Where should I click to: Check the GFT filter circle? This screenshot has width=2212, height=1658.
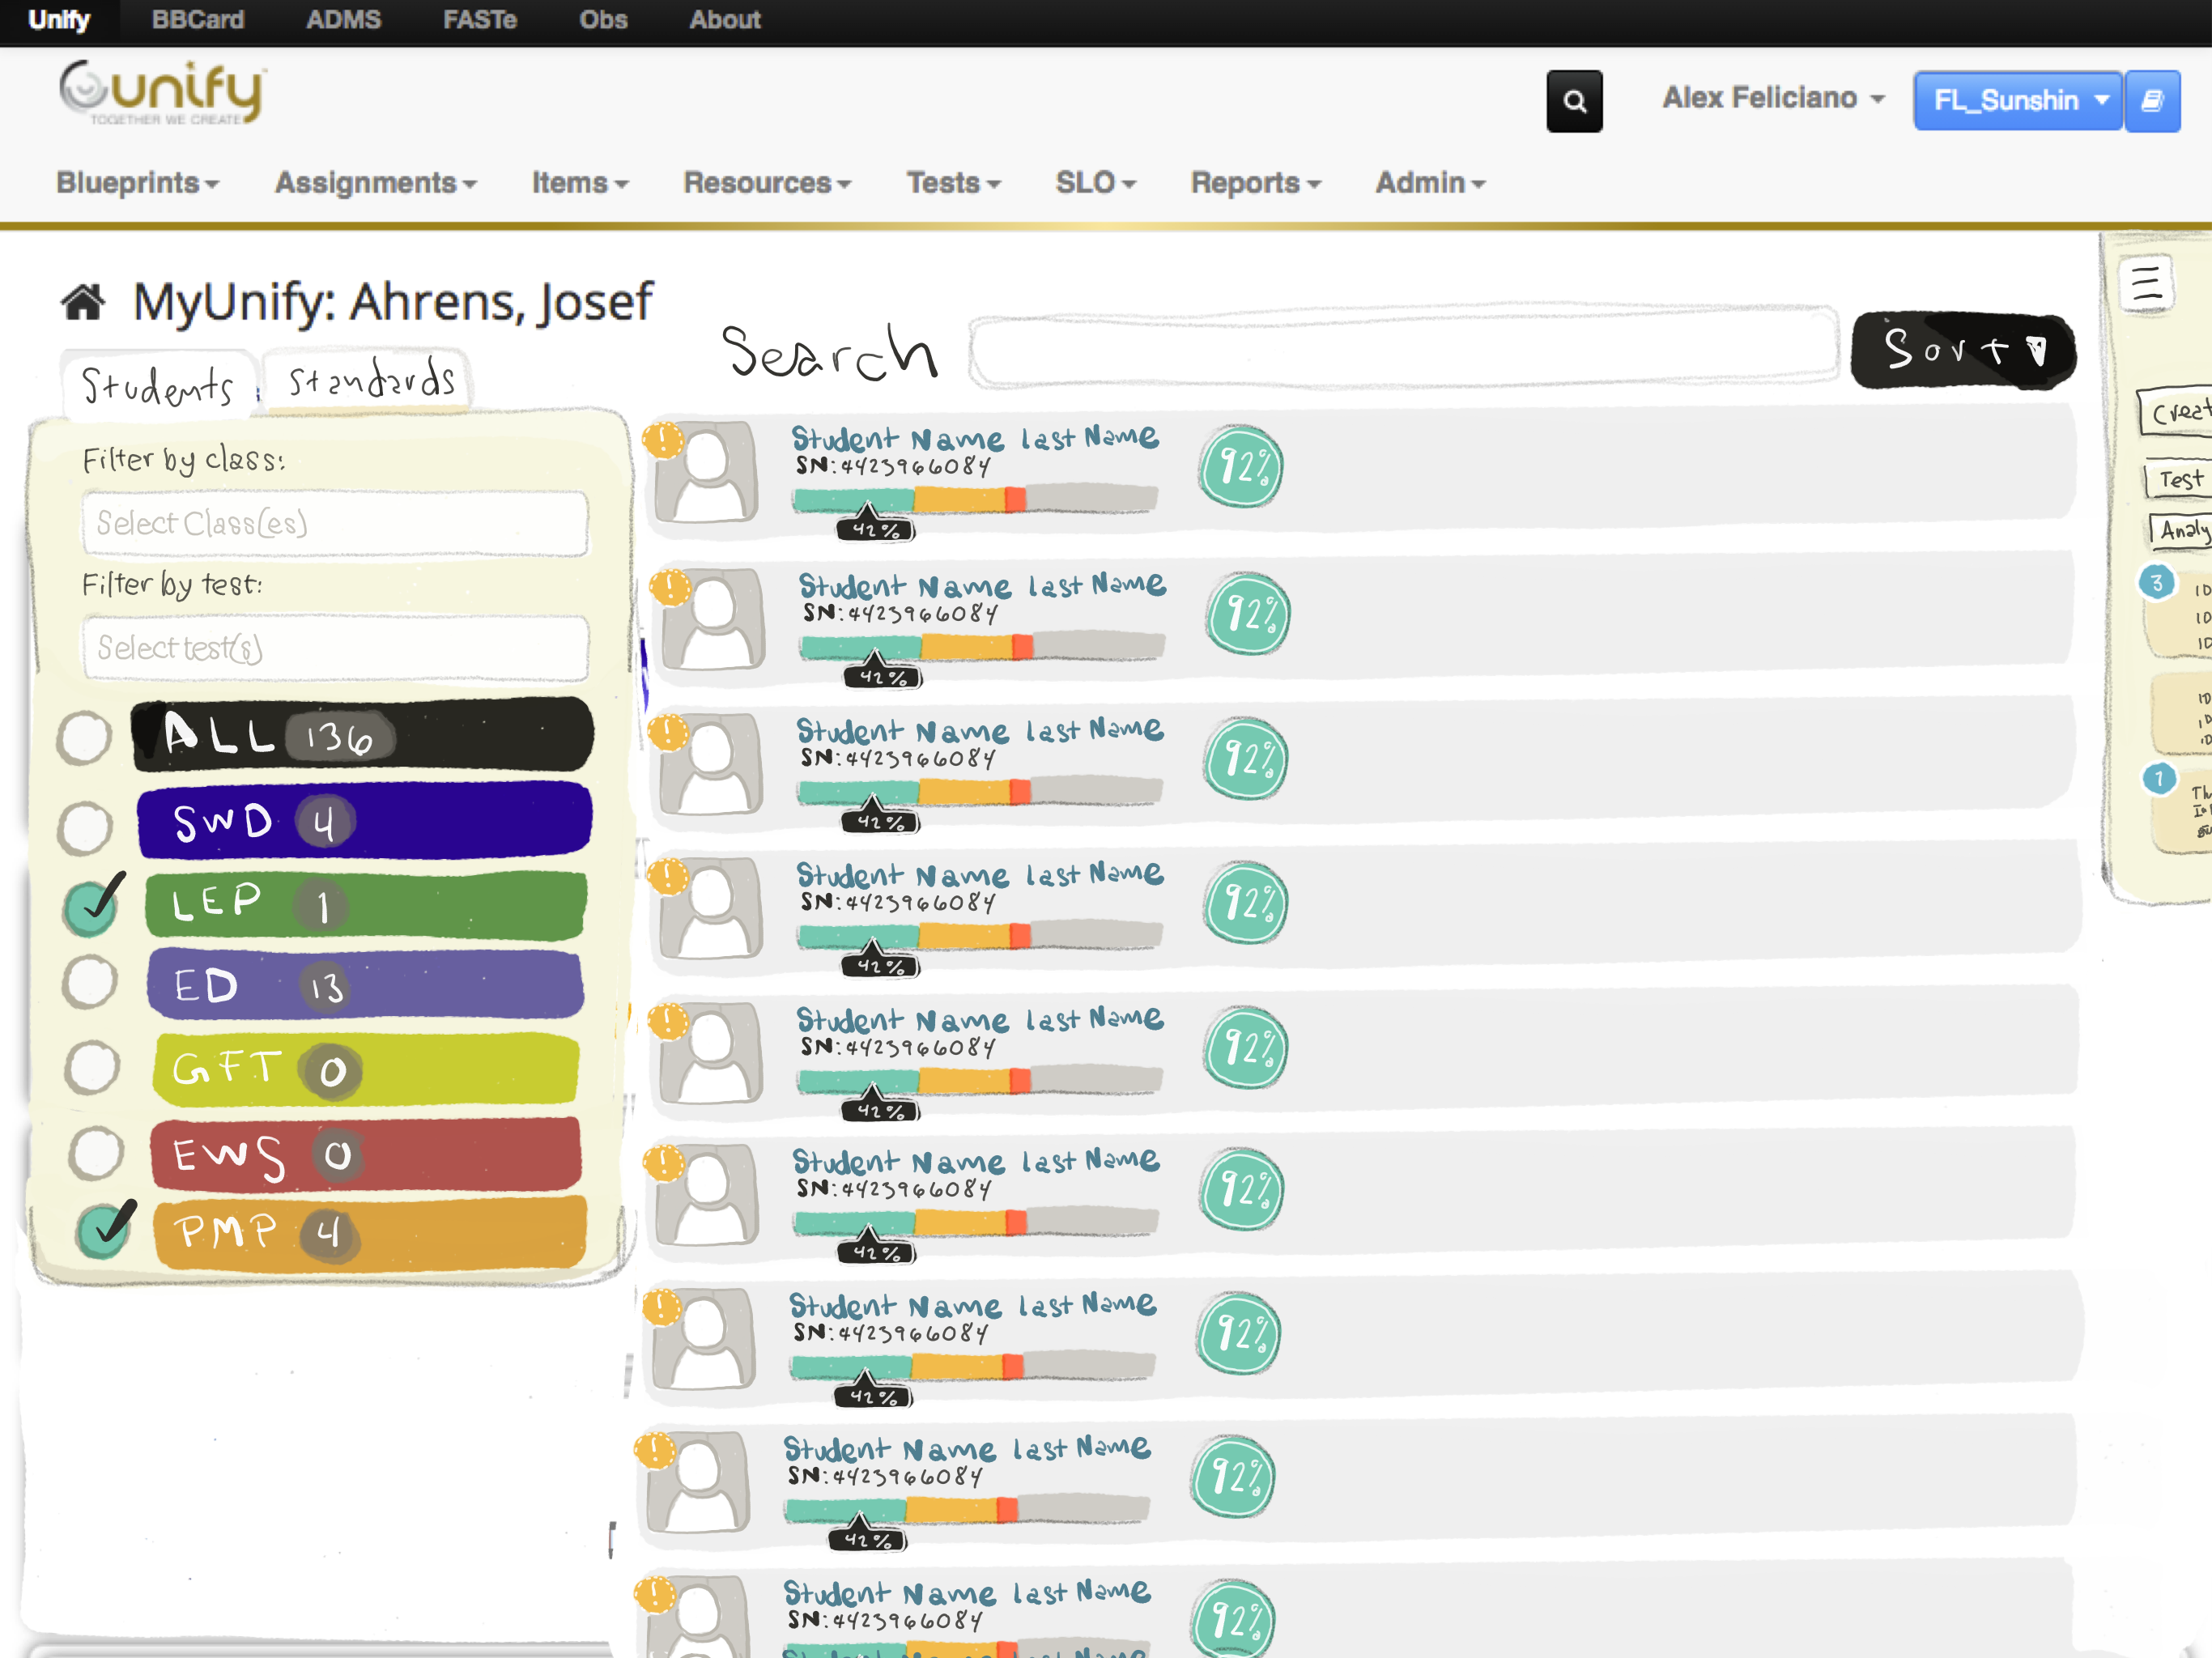click(92, 1066)
